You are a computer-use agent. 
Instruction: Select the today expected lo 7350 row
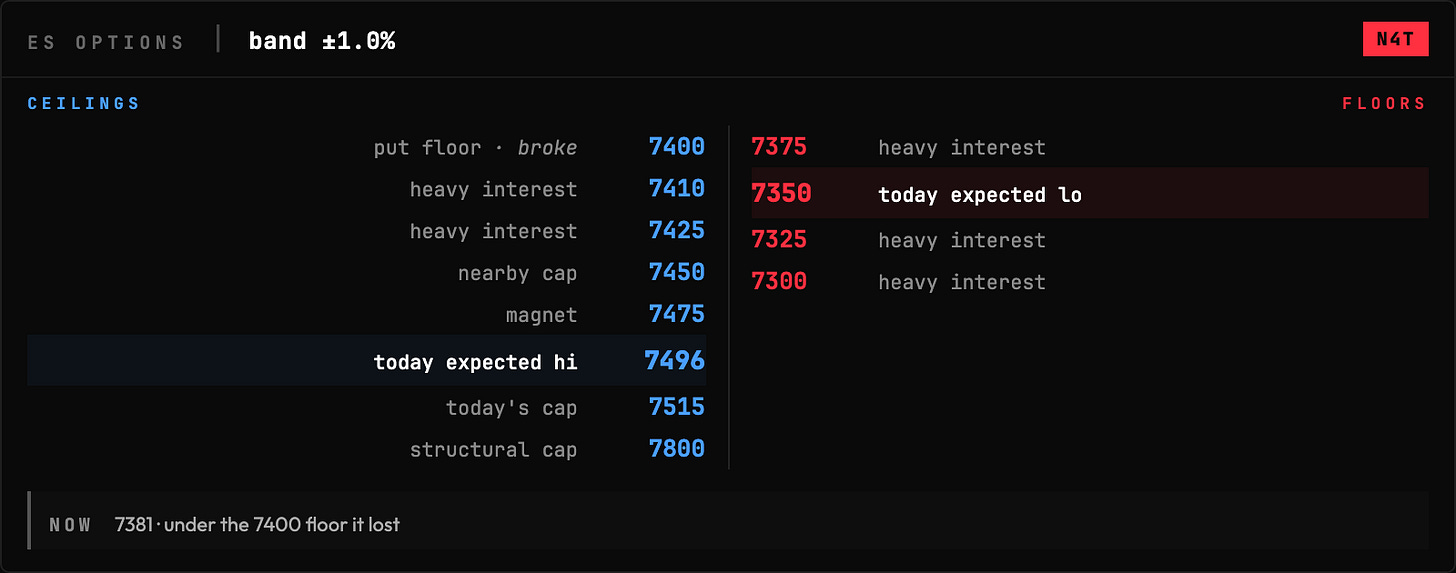tap(1090, 193)
